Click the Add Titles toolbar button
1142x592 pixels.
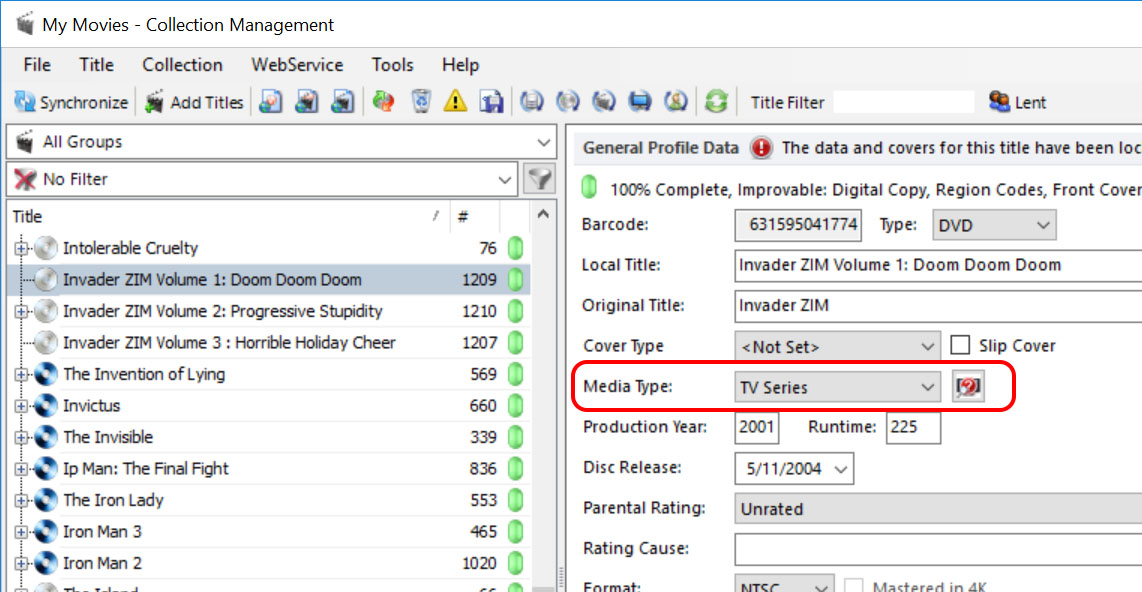pos(194,102)
